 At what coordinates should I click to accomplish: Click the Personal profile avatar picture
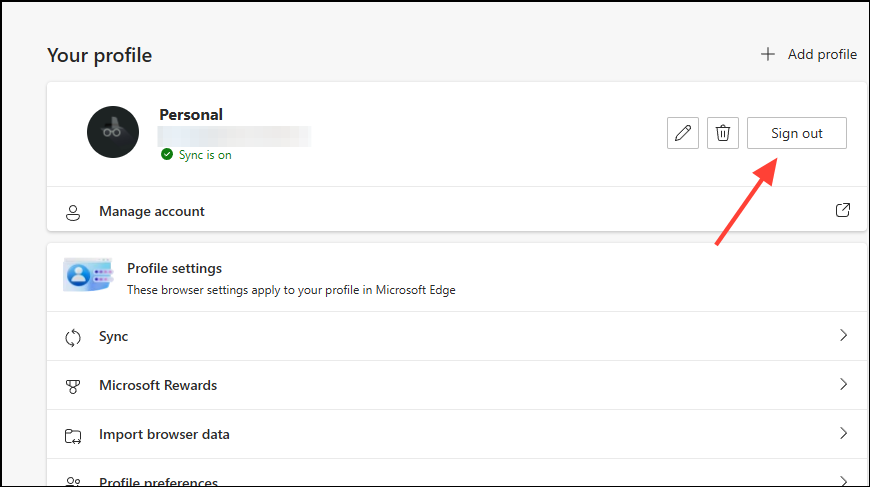coord(113,132)
